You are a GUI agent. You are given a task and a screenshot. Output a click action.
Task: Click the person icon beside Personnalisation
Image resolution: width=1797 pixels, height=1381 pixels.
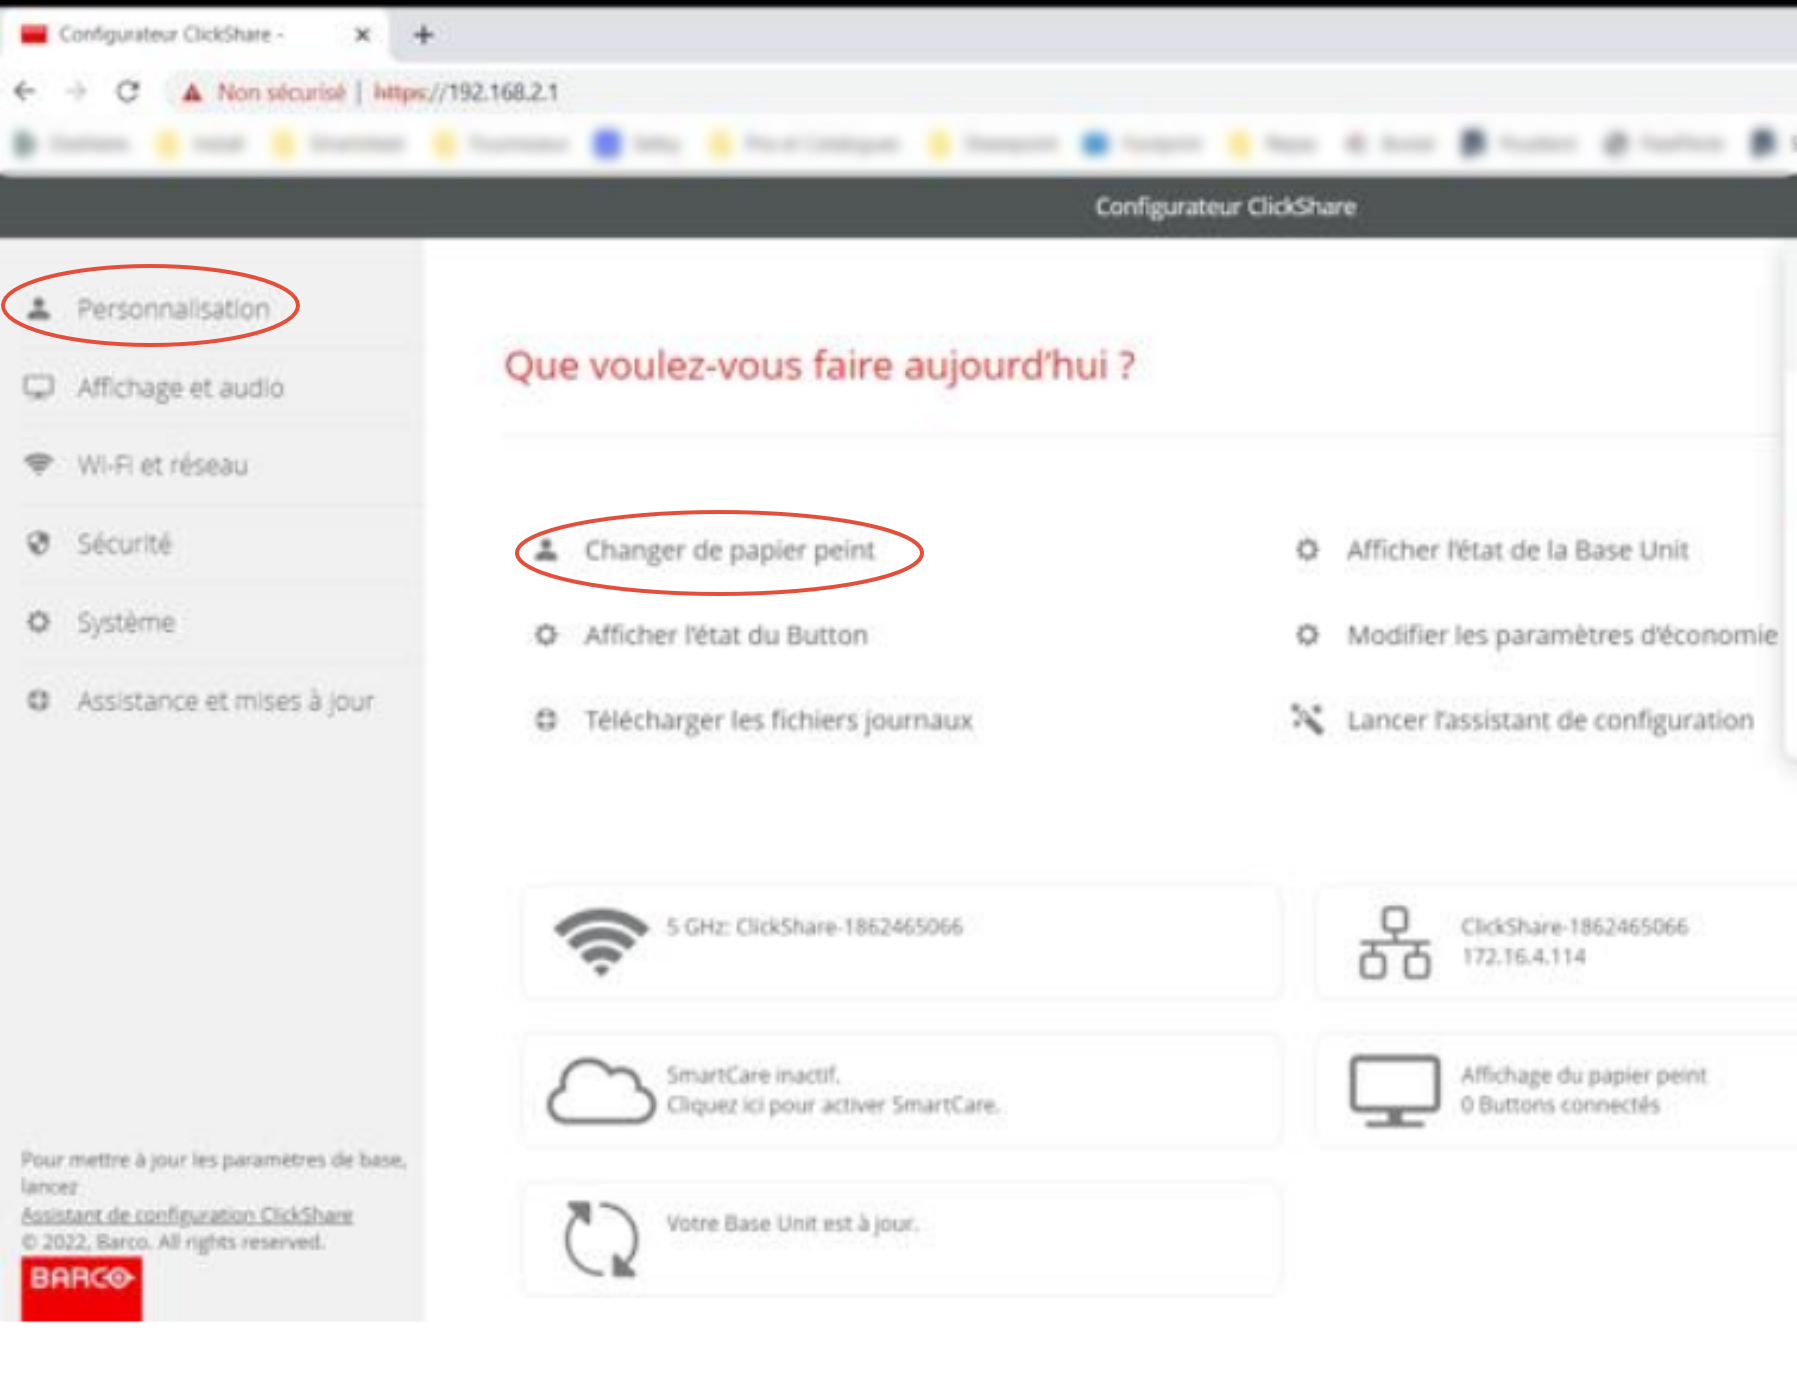(x=38, y=308)
